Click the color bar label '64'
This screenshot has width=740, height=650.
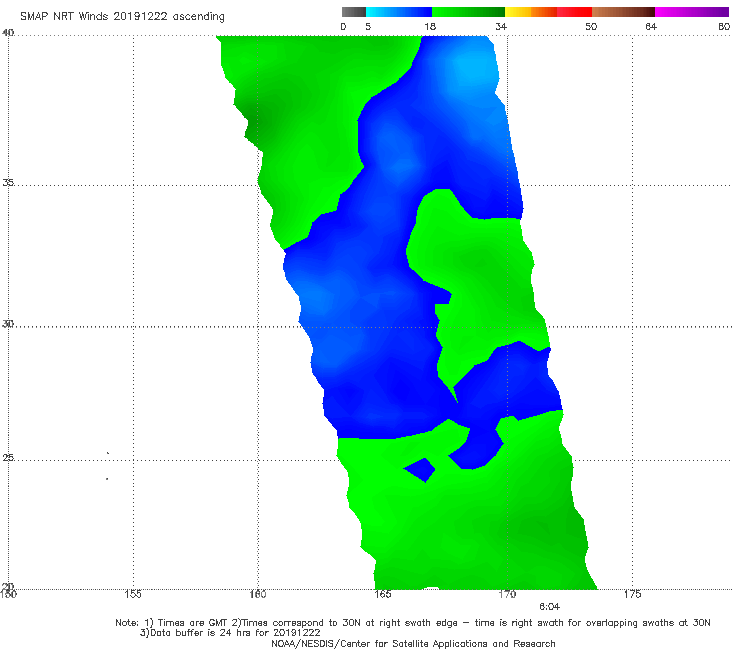point(651,27)
